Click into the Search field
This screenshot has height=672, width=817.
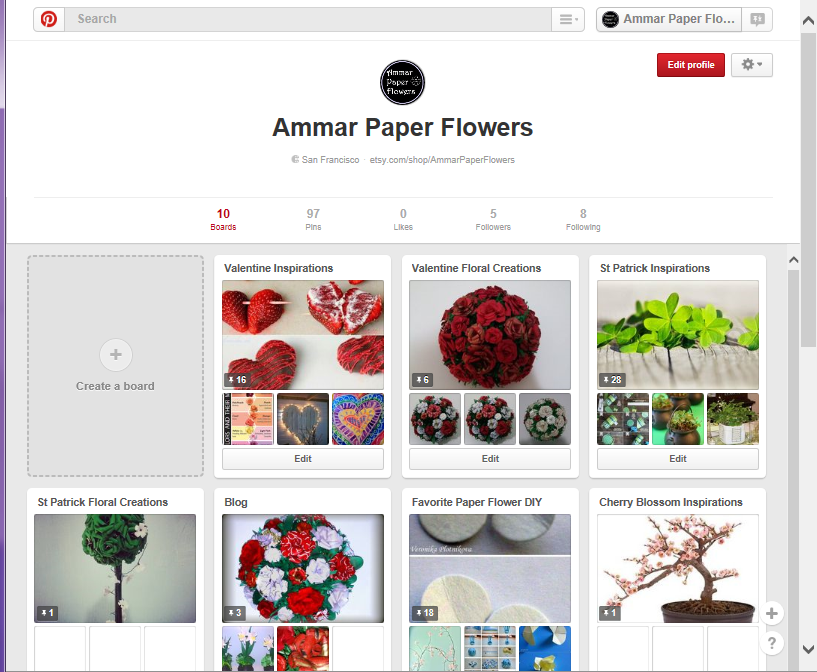307,19
